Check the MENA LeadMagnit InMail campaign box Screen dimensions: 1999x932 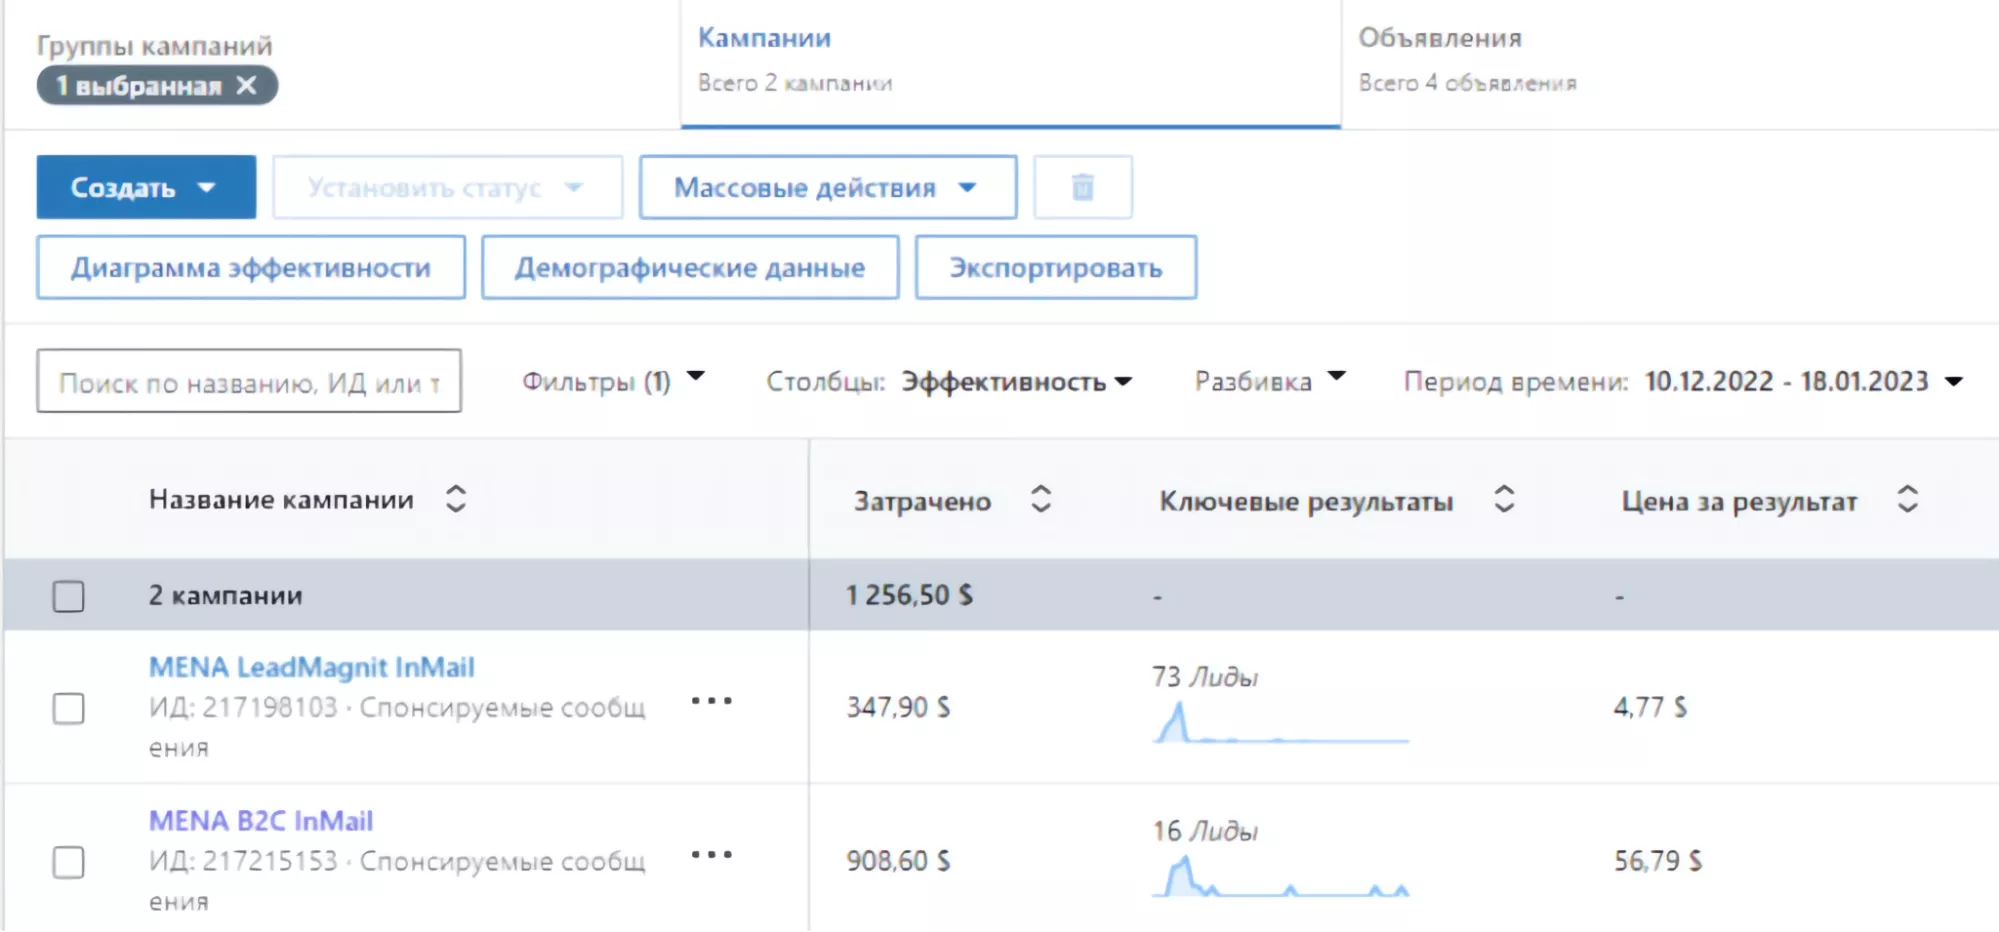pyautogui.click(x=69, y=708)
